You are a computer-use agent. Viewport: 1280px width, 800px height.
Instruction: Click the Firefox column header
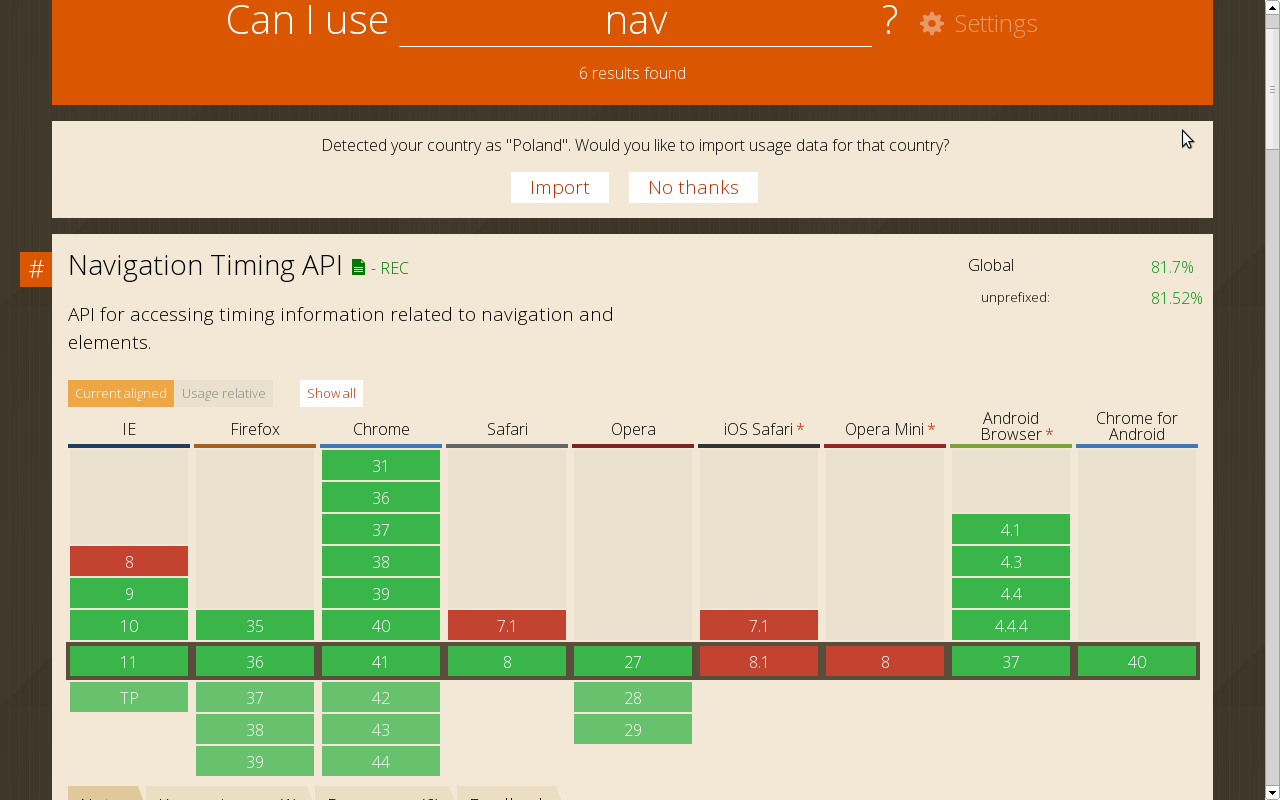coord(255,429)
